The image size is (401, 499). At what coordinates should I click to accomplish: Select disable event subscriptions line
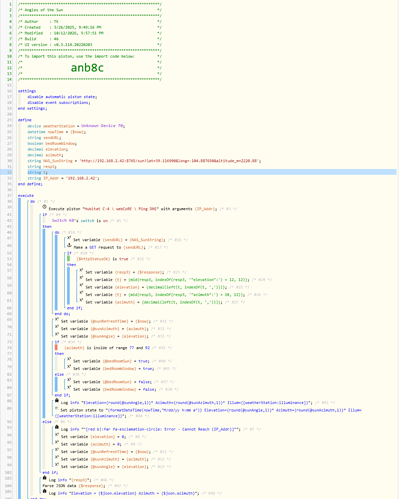[59, 103]
